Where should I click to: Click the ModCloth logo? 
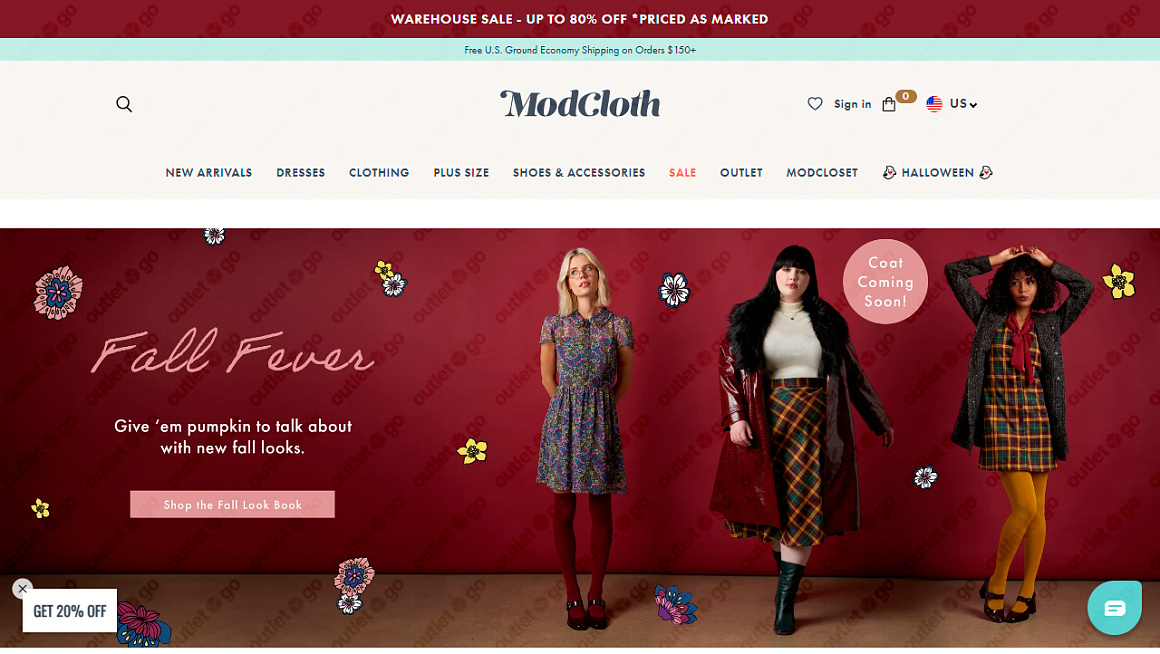point(580,104)
